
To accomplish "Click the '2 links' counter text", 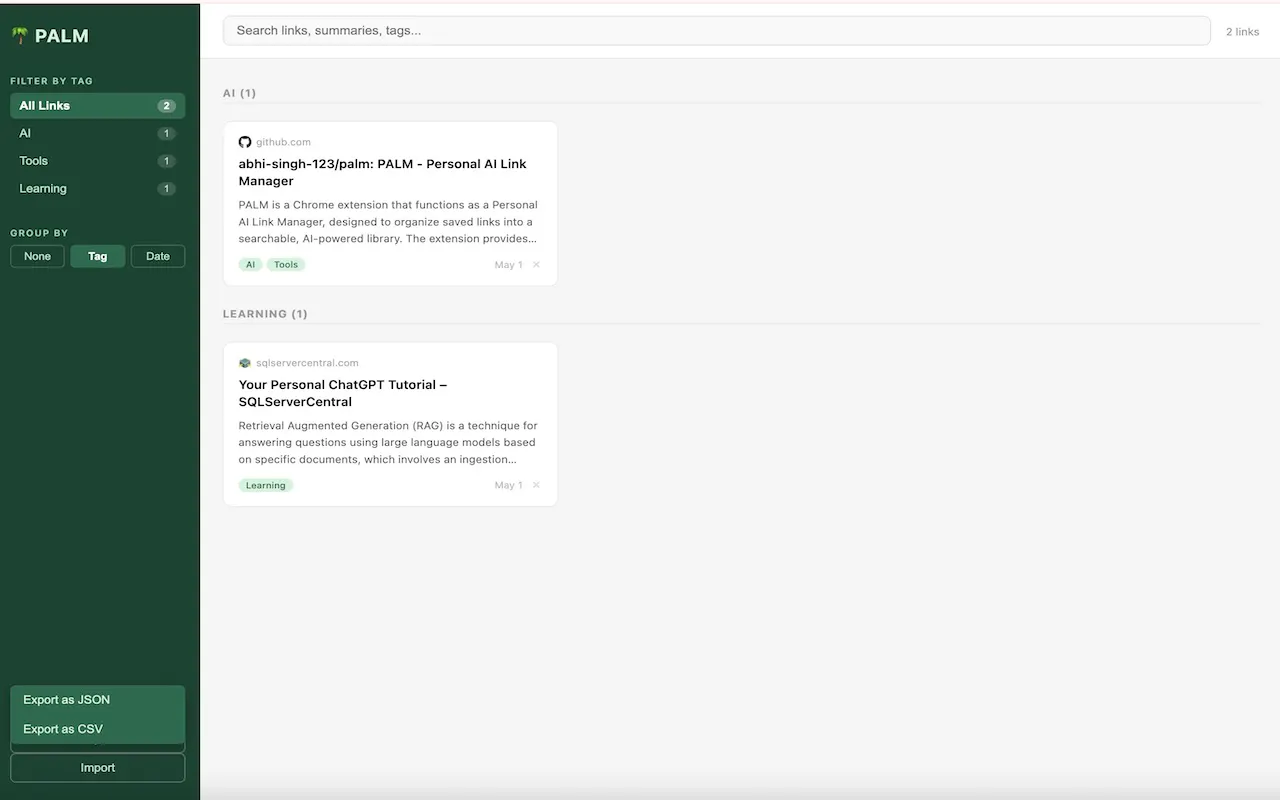I will (1243, 32).
